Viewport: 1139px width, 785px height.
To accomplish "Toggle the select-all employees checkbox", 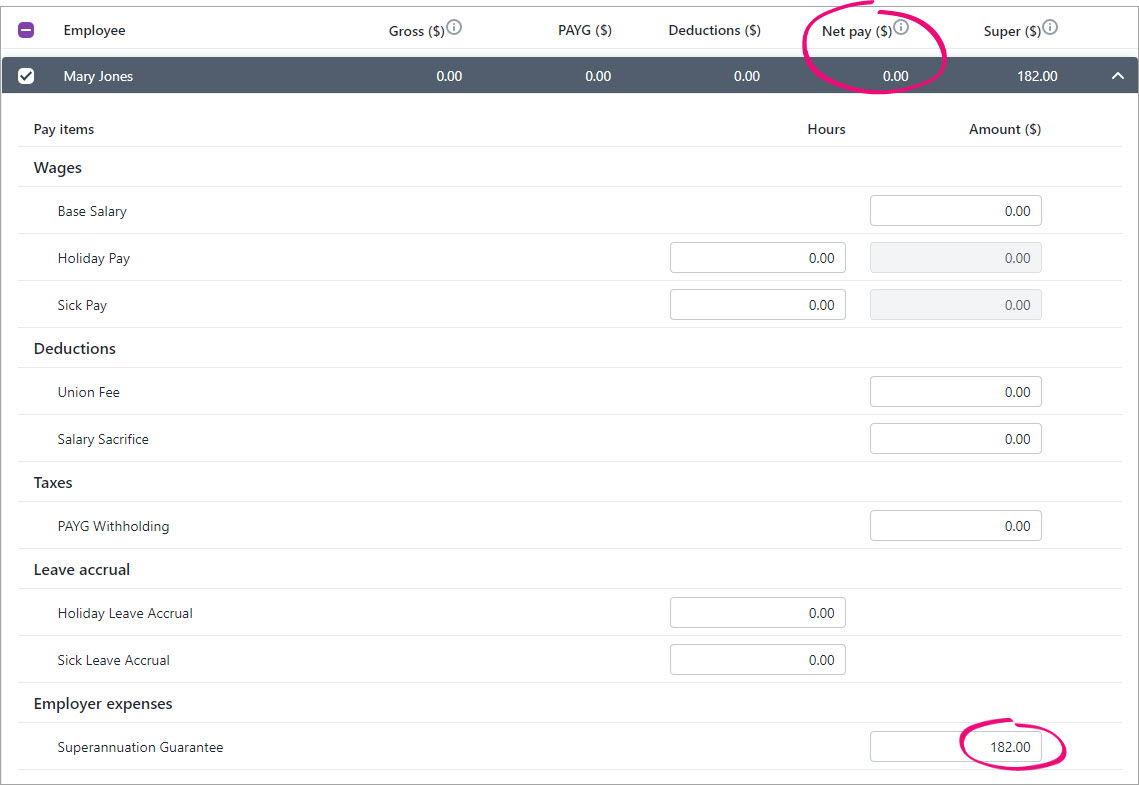I will (x=26, y=30).
